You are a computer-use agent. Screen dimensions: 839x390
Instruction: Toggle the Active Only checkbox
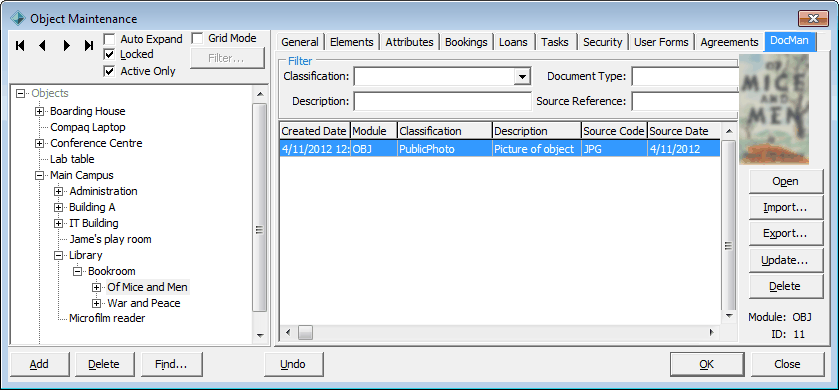[109, 71]
